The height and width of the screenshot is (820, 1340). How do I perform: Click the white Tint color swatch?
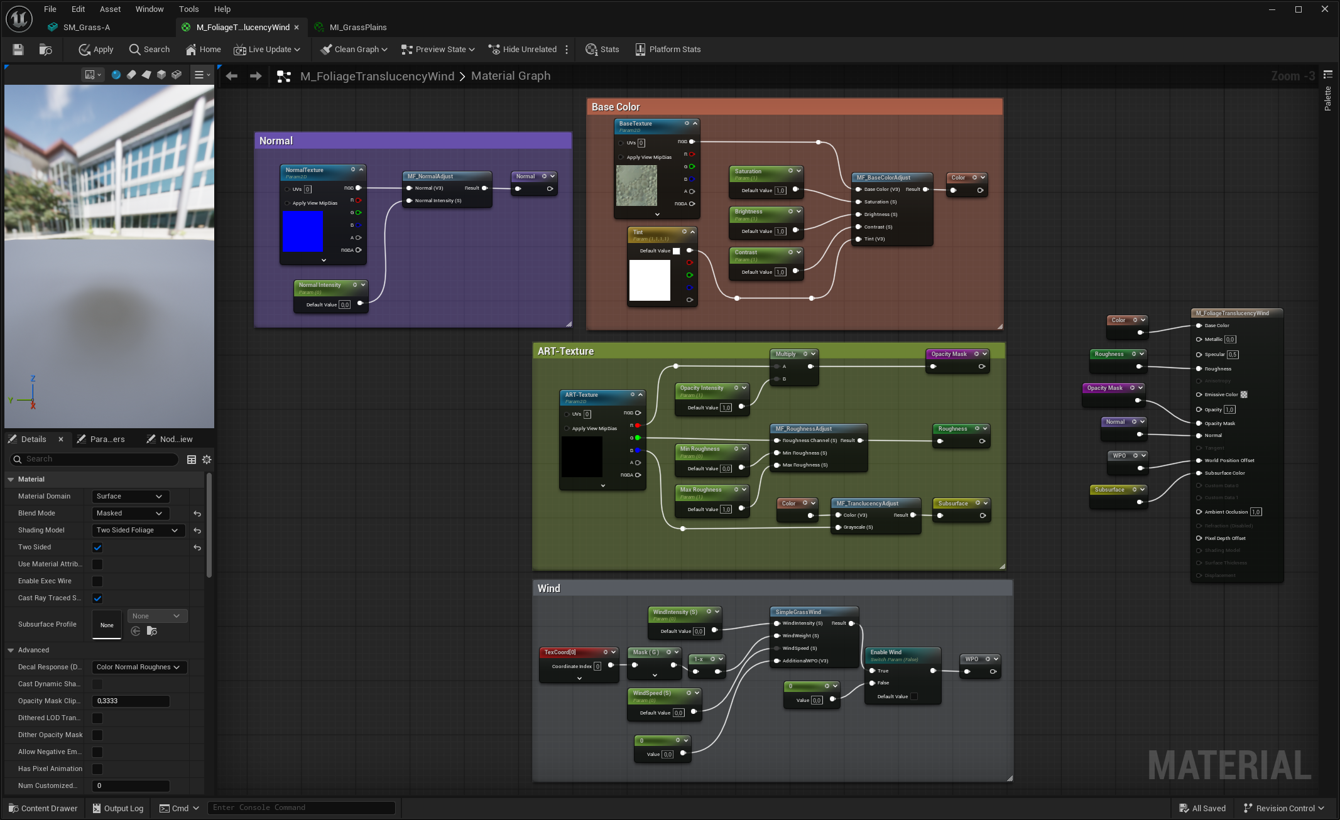pyautogui.click(x=649, y=280)
